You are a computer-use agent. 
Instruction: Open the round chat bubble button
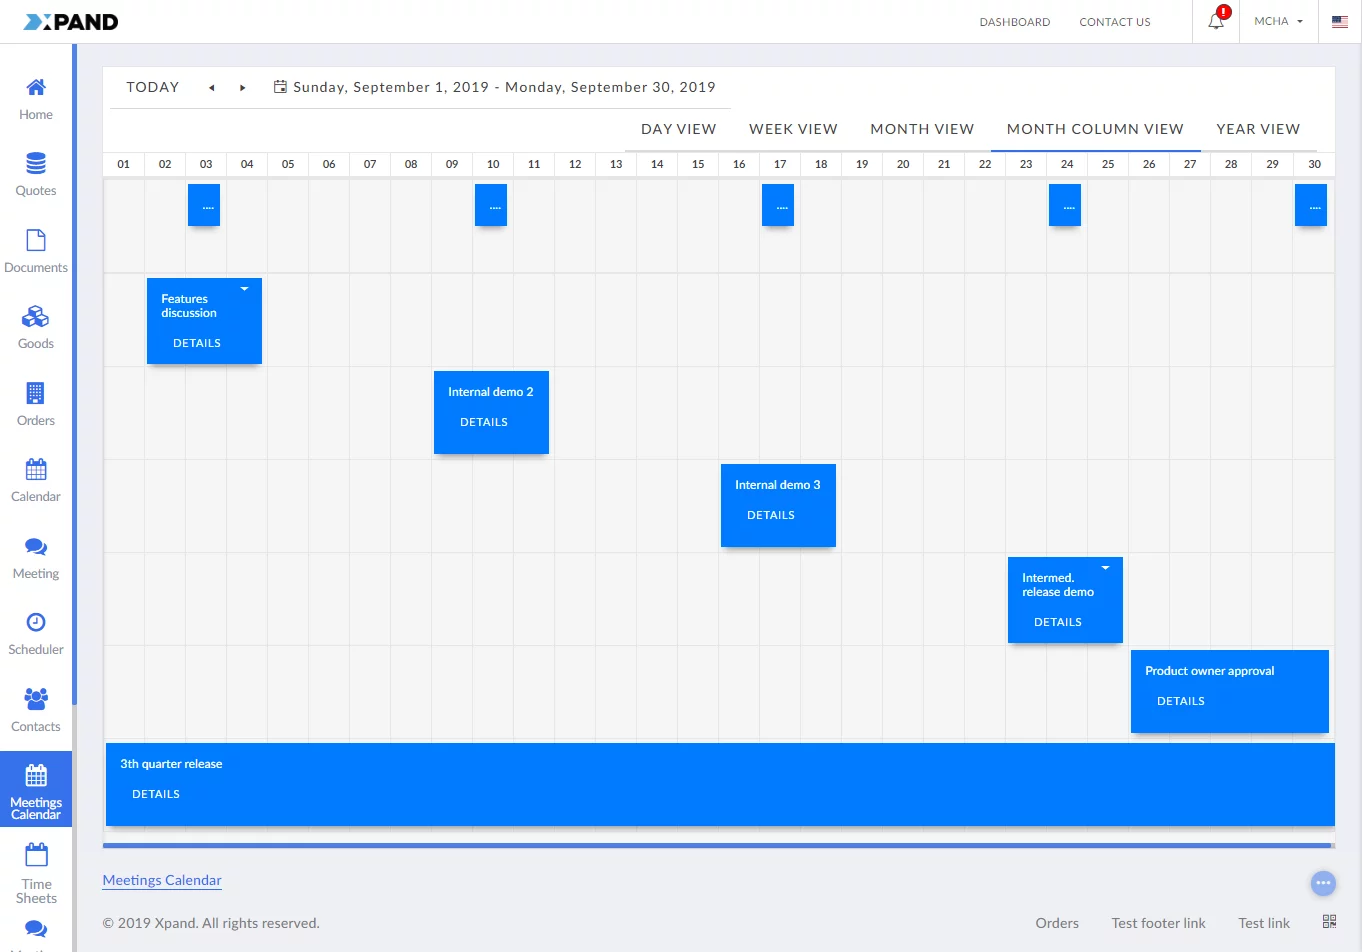1323,883
